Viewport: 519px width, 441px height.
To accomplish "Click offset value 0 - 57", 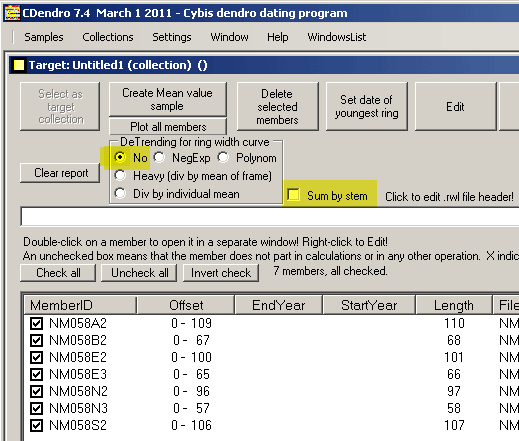I will [x=191, y=408].
